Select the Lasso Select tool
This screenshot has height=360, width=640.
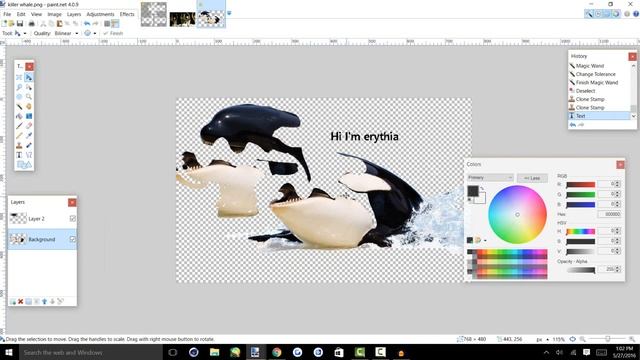click(x=19, y=87)
